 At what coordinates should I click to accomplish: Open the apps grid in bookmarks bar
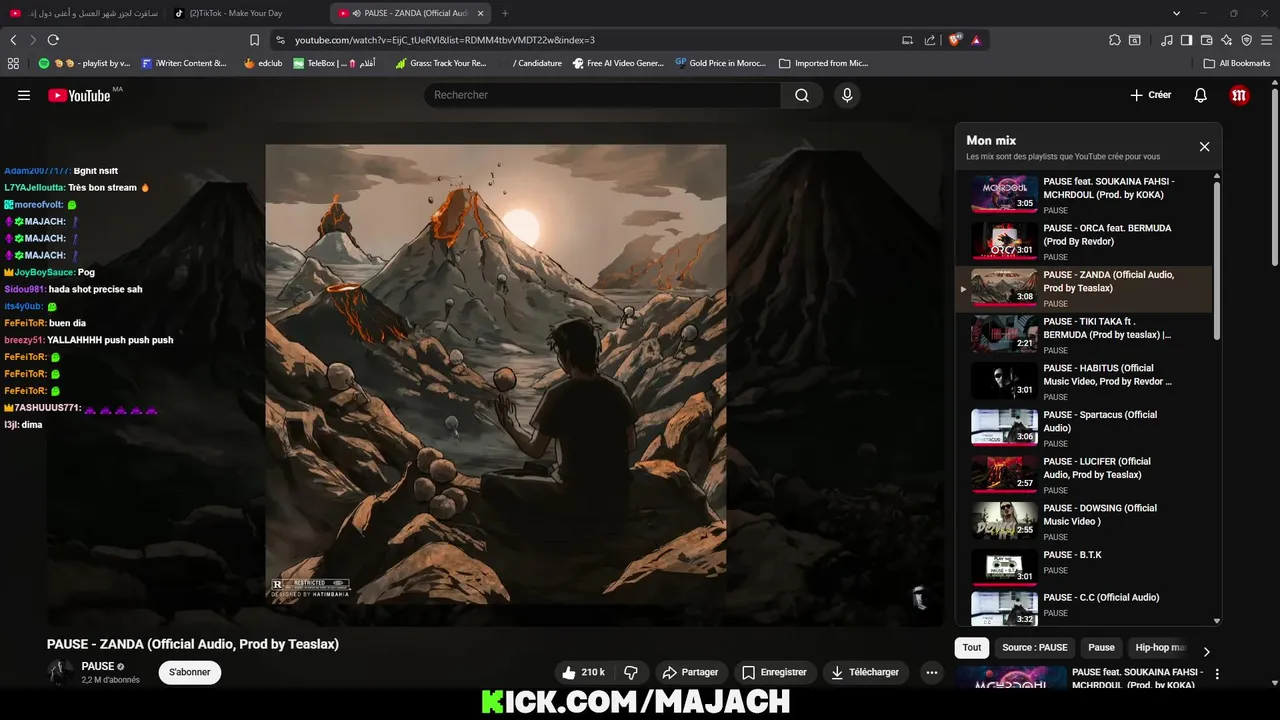point(13,63)
